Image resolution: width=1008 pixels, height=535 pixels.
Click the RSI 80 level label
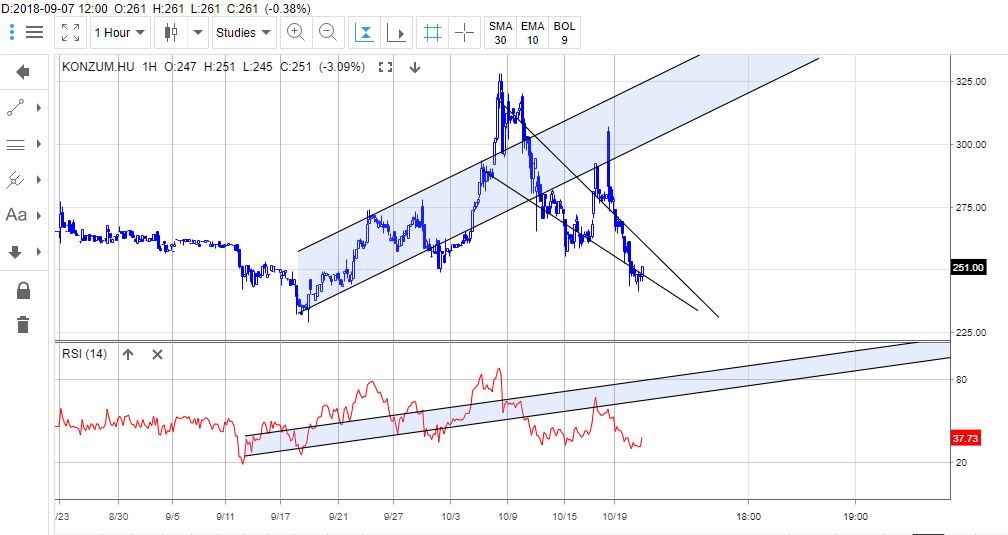coord(961,379)
